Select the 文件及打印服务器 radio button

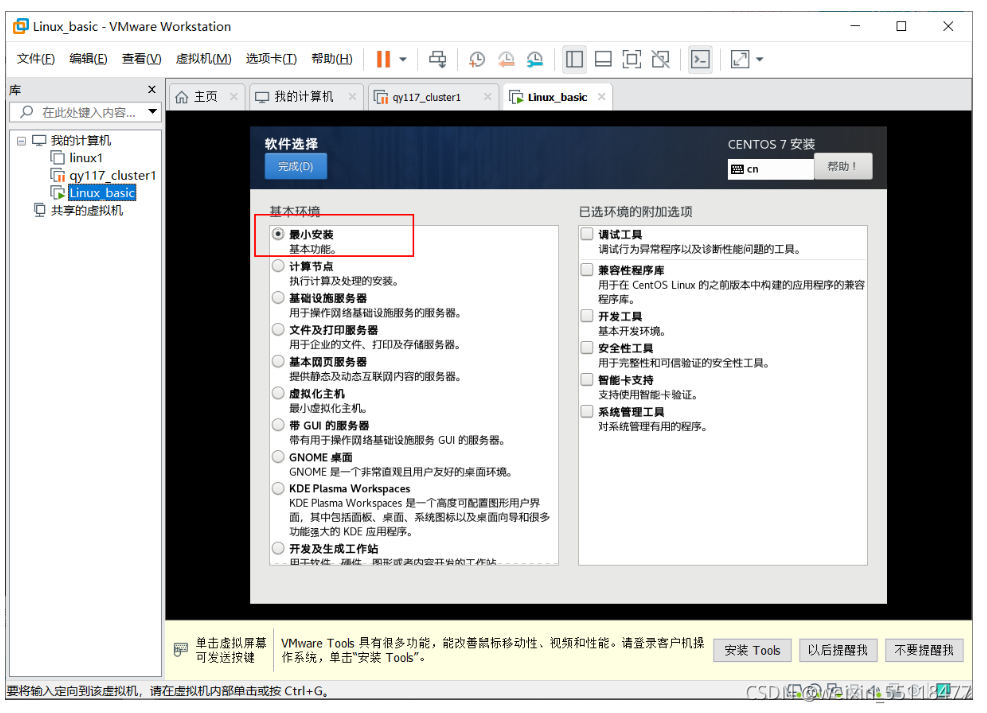[278, 329]
